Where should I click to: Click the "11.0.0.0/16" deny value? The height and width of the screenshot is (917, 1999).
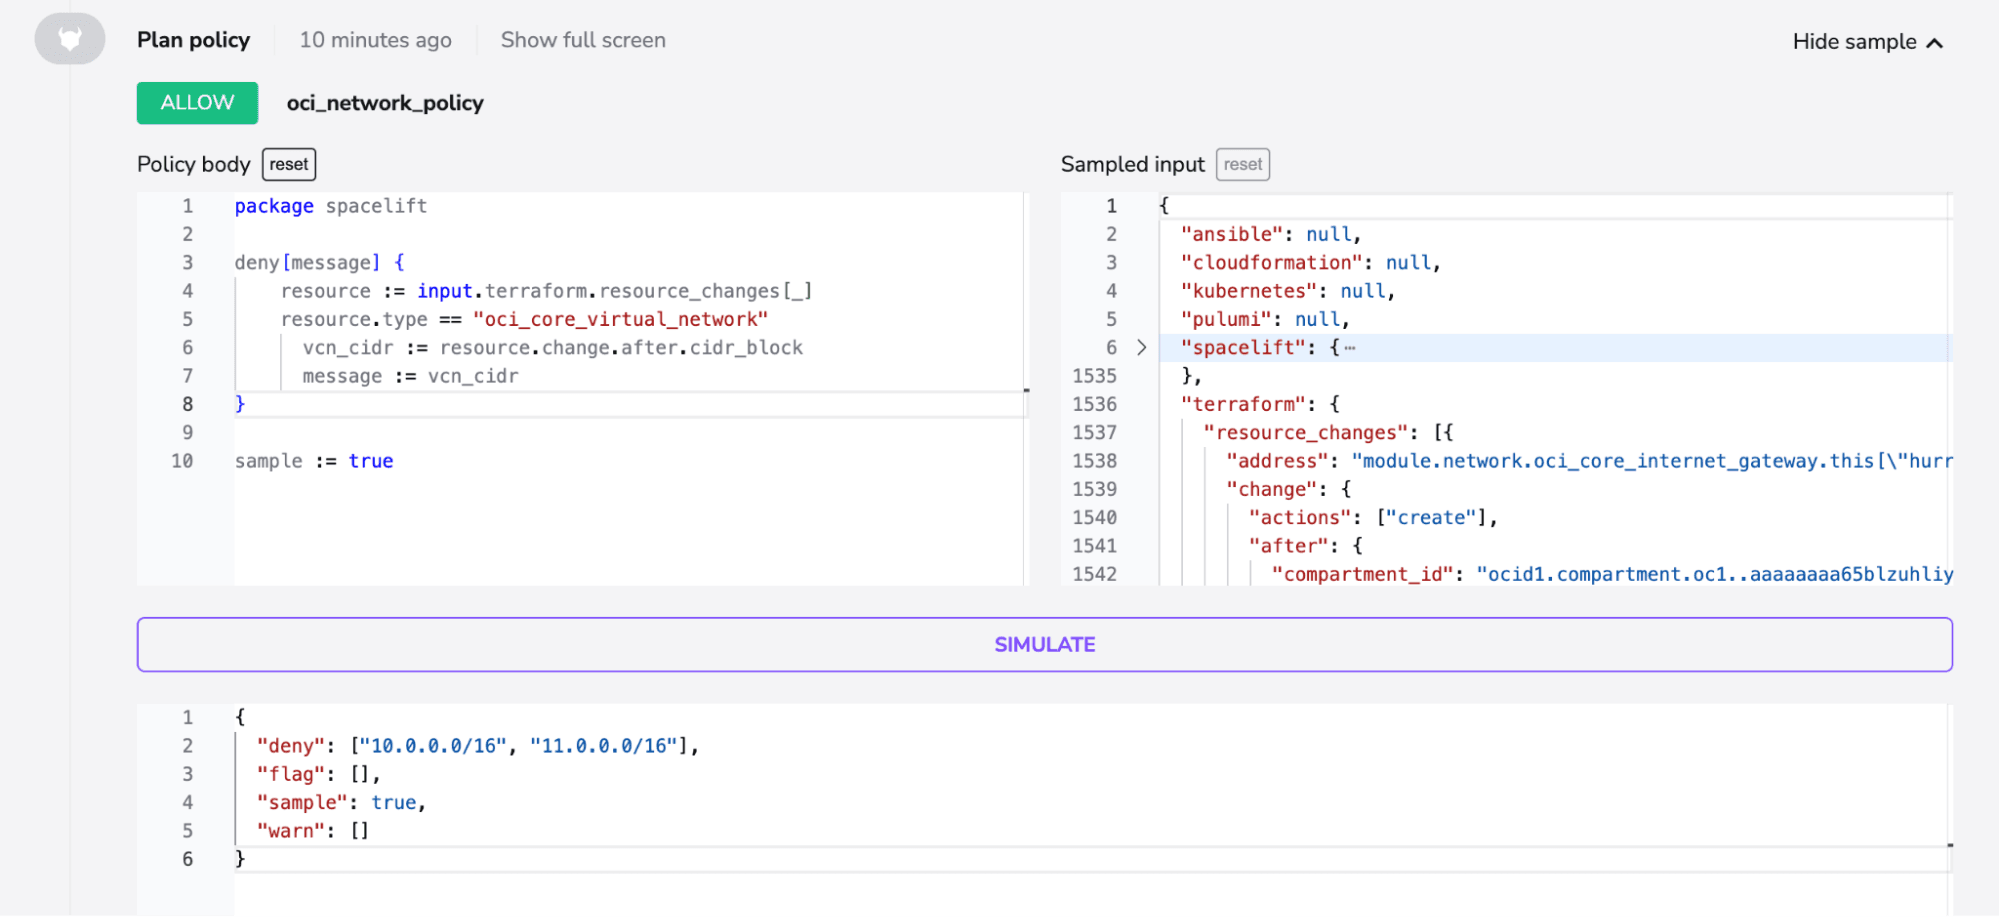pos(604,746)
